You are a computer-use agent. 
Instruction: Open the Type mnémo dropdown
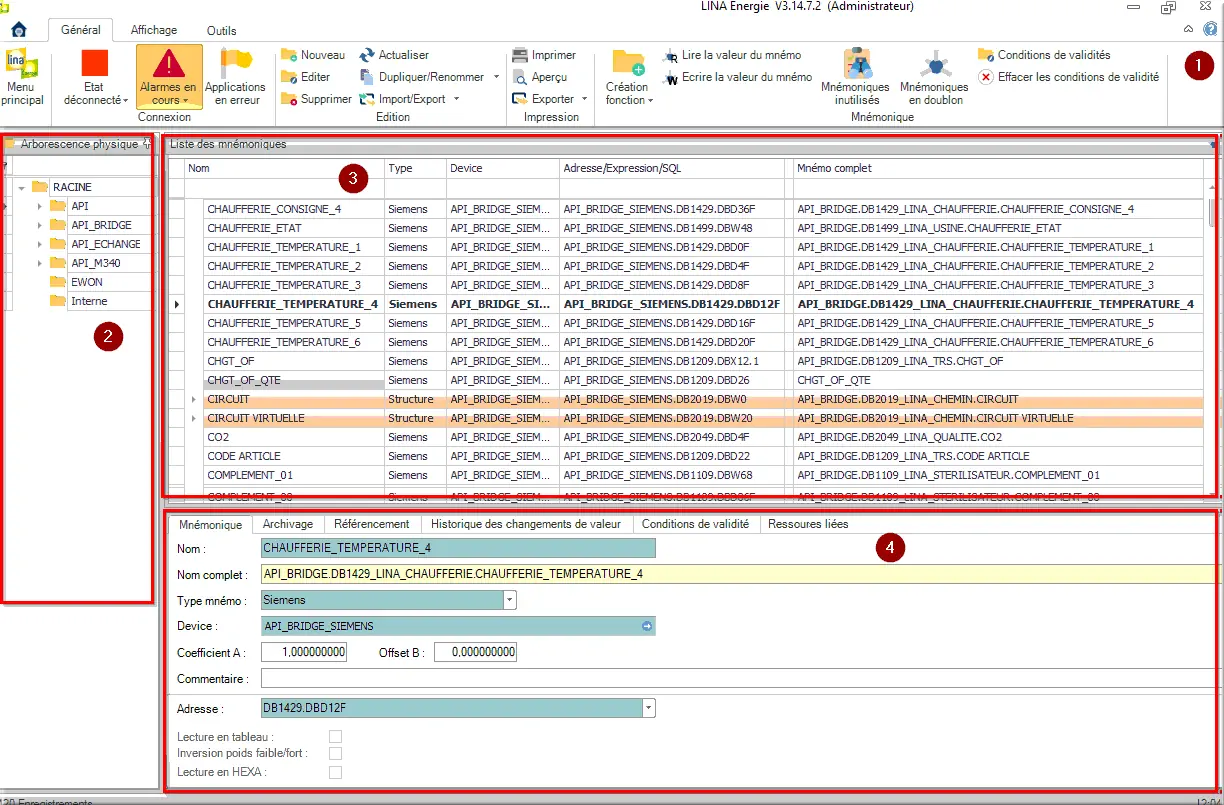tap(510, 600)
